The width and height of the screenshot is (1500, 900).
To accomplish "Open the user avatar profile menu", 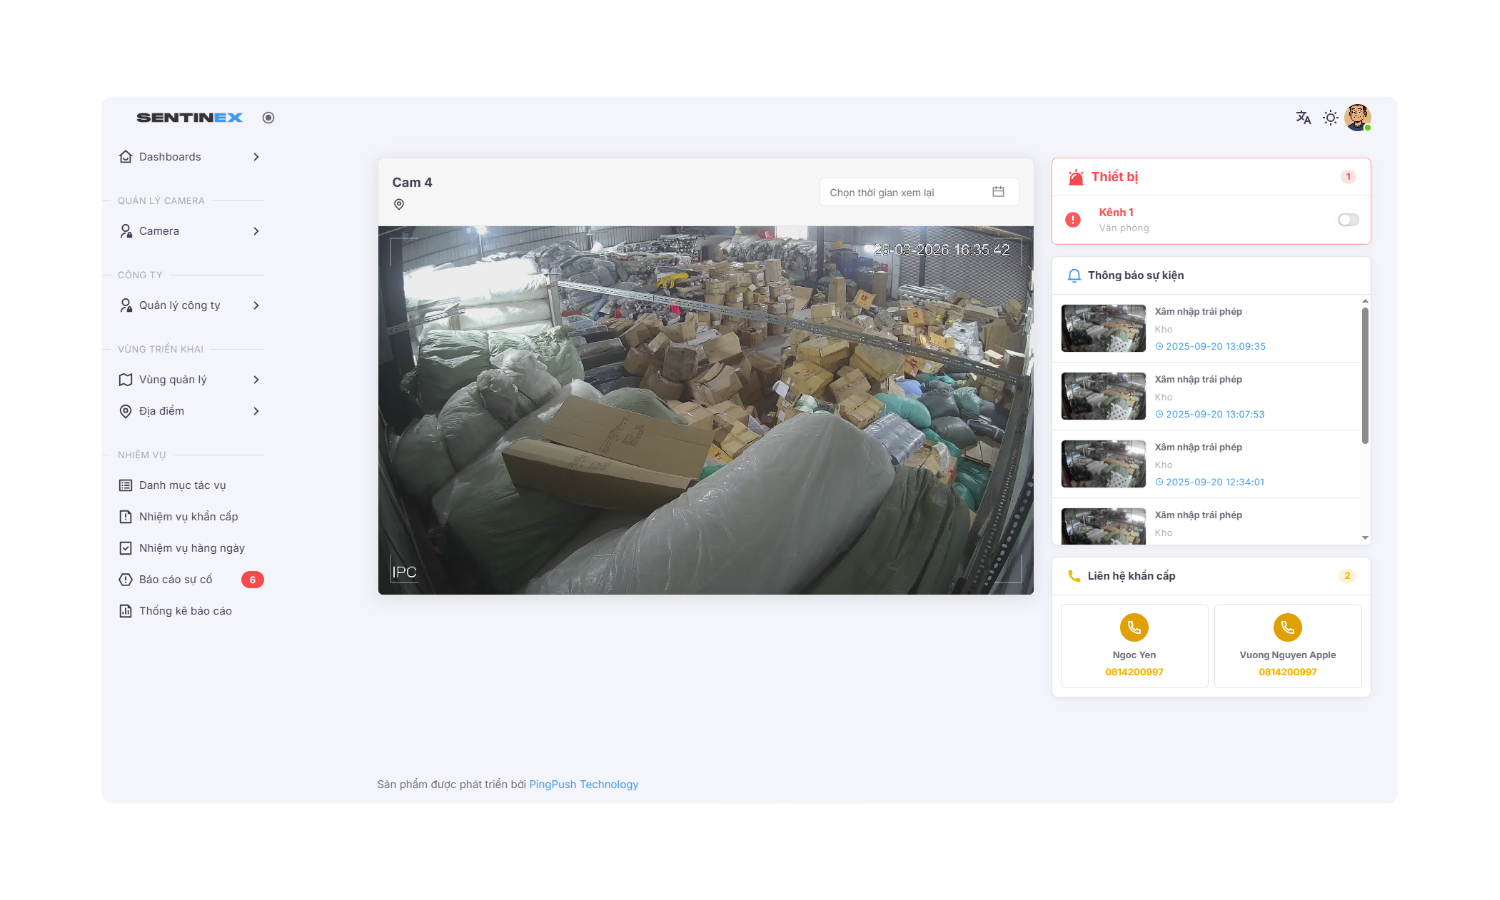I will tap(1357, 118).
